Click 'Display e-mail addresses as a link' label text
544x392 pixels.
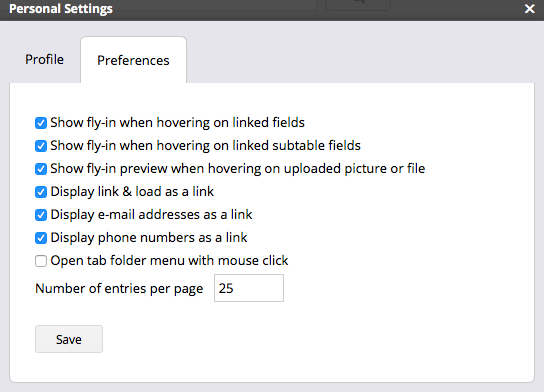pos(151,215)
